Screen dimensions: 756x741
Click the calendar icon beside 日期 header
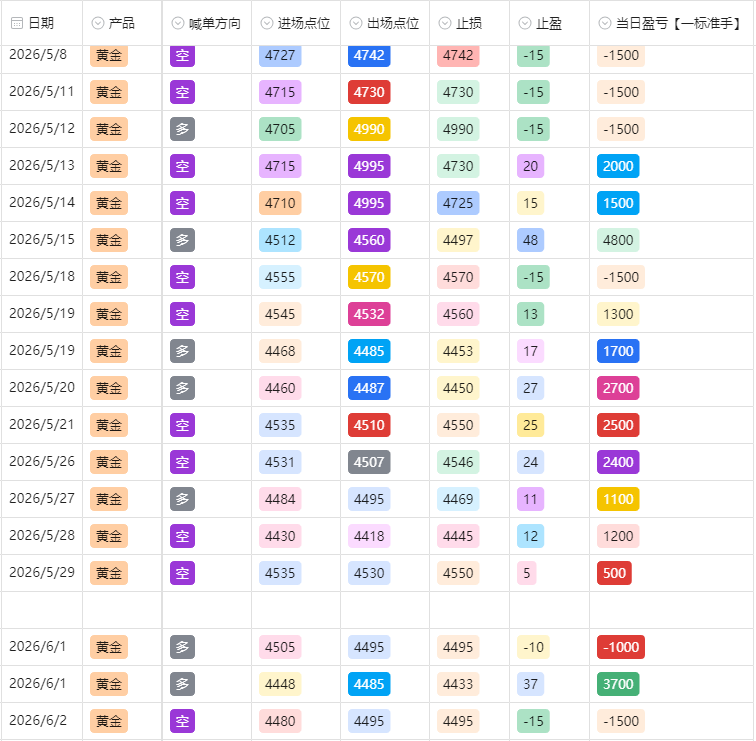coord(17,23)
